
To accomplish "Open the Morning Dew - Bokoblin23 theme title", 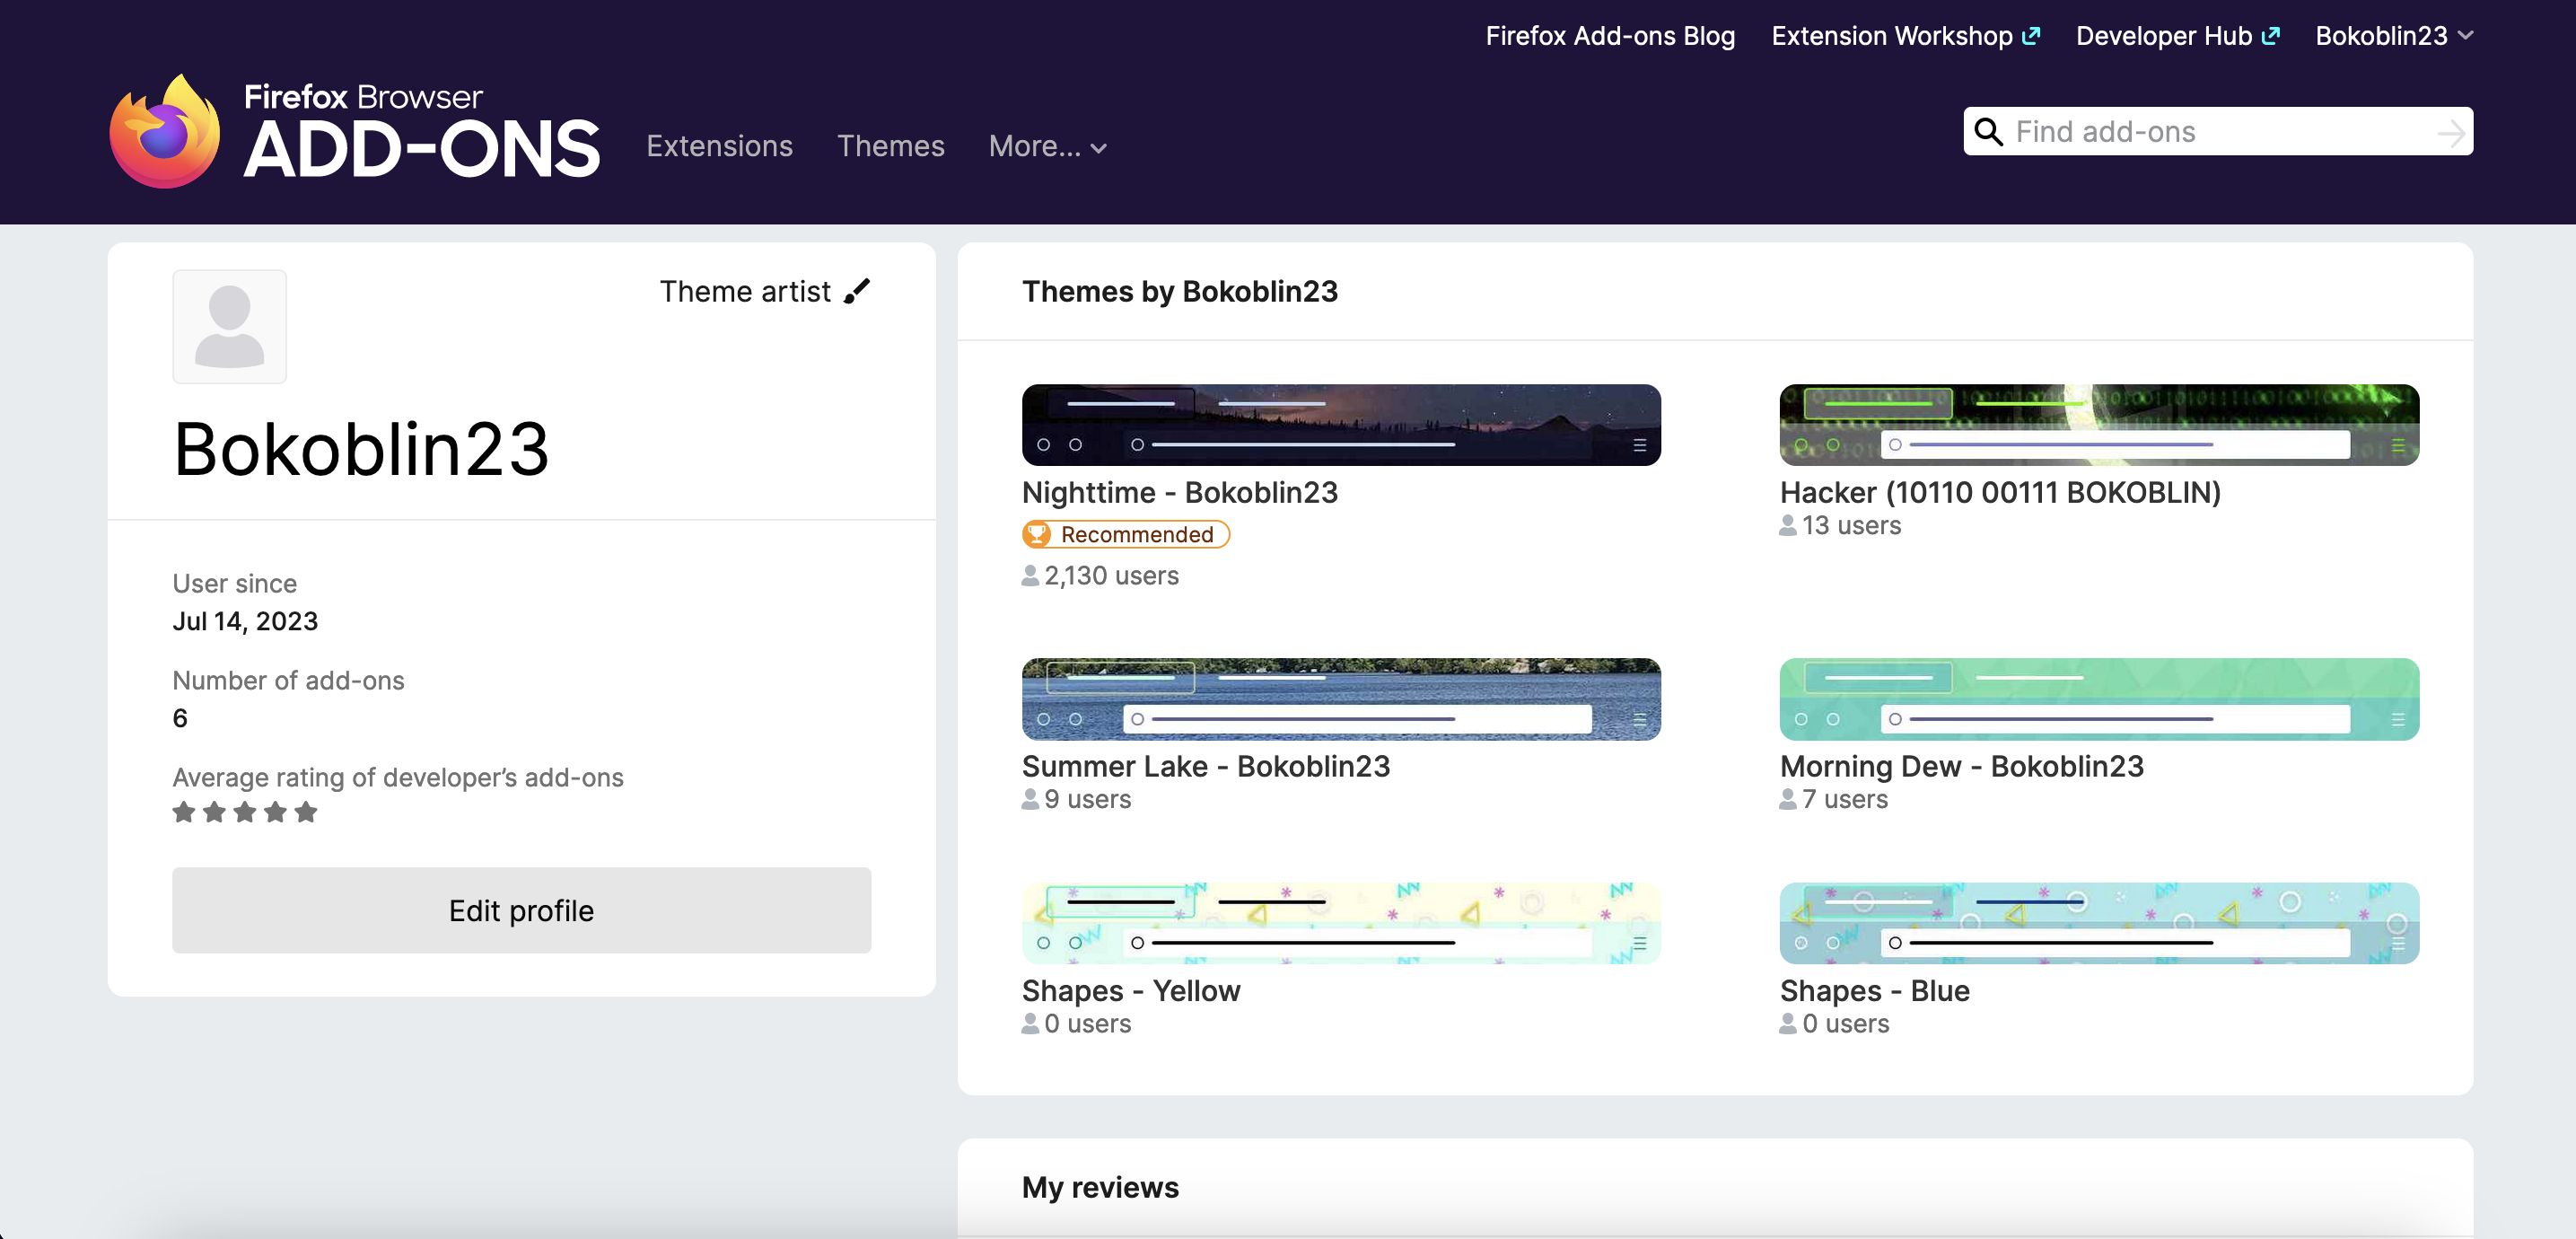I will 1962,766.
